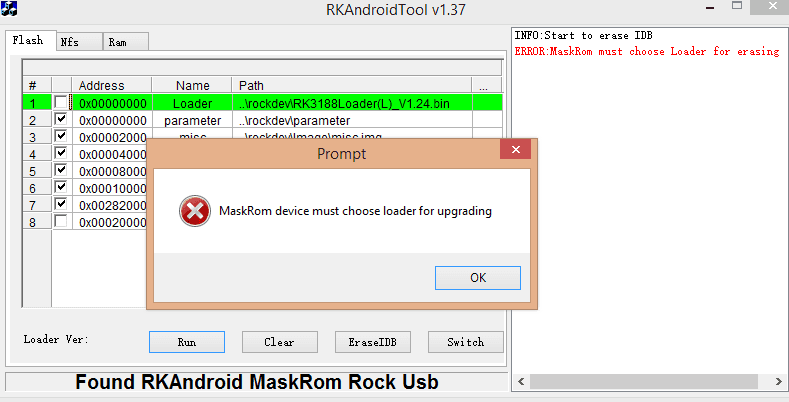This screenshot has width=789, height=402.
Task: Click the EraseIDB button
Action: [373, 342]
